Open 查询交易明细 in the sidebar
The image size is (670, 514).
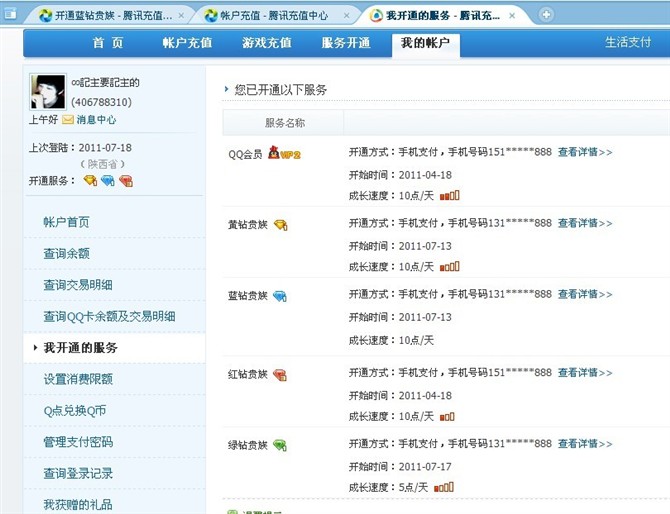point(78,285)
